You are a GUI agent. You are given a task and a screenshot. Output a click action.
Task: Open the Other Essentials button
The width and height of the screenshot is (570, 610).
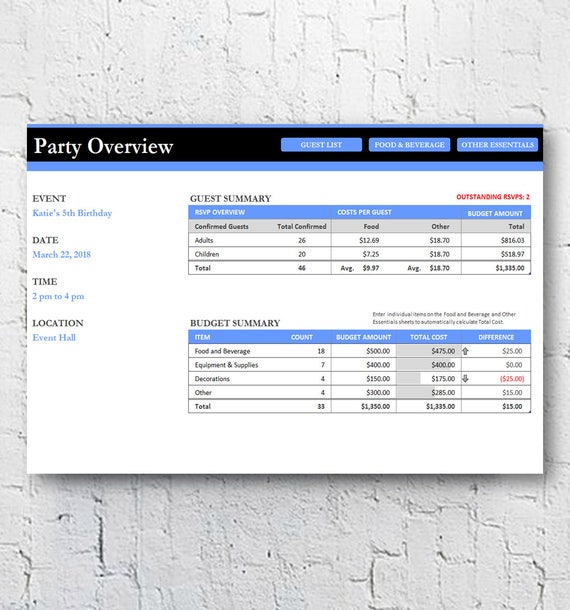[x=497, y=145]
